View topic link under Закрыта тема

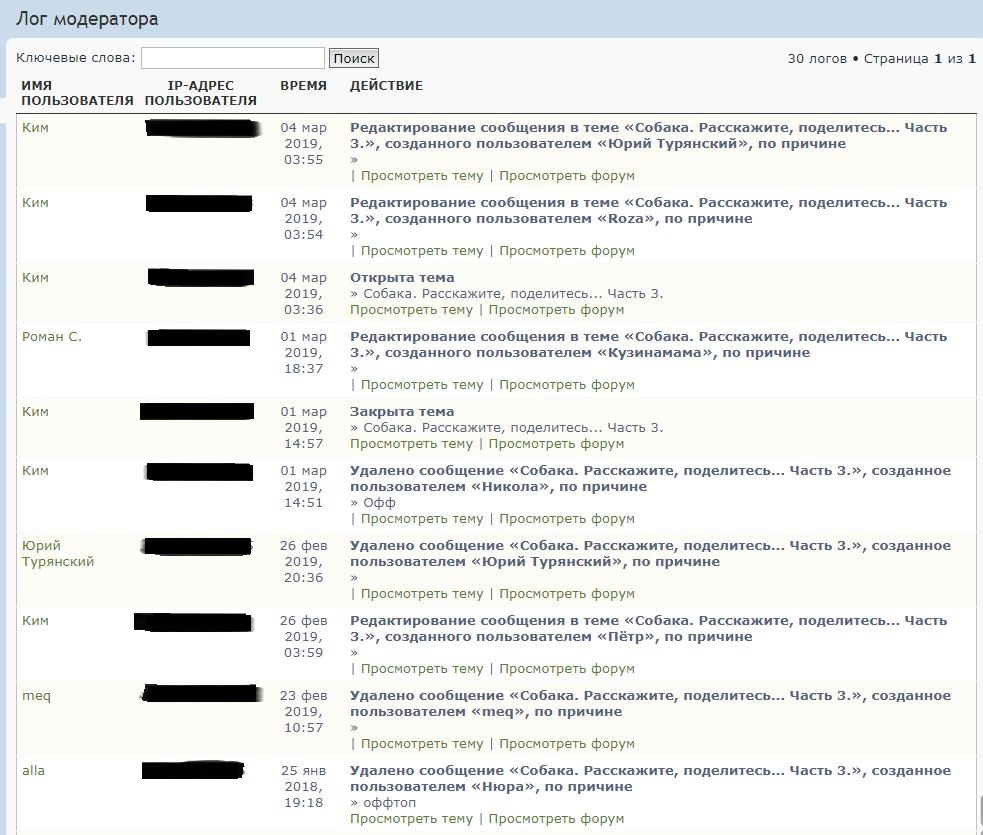click(x=411, y=444)
